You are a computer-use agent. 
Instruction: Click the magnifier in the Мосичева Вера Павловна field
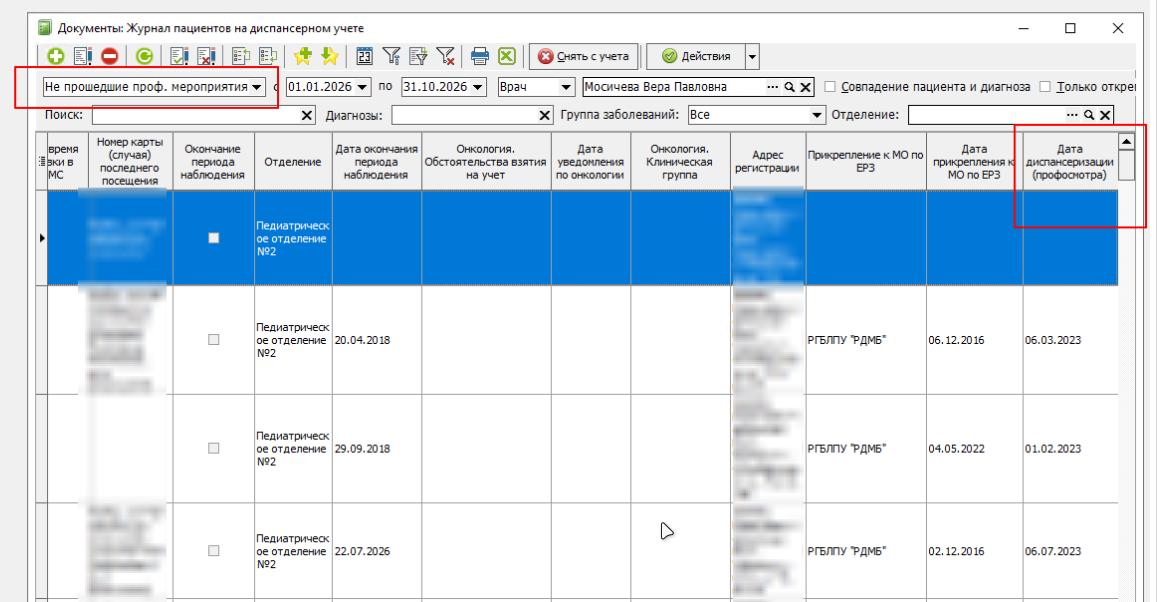[790, 87]
